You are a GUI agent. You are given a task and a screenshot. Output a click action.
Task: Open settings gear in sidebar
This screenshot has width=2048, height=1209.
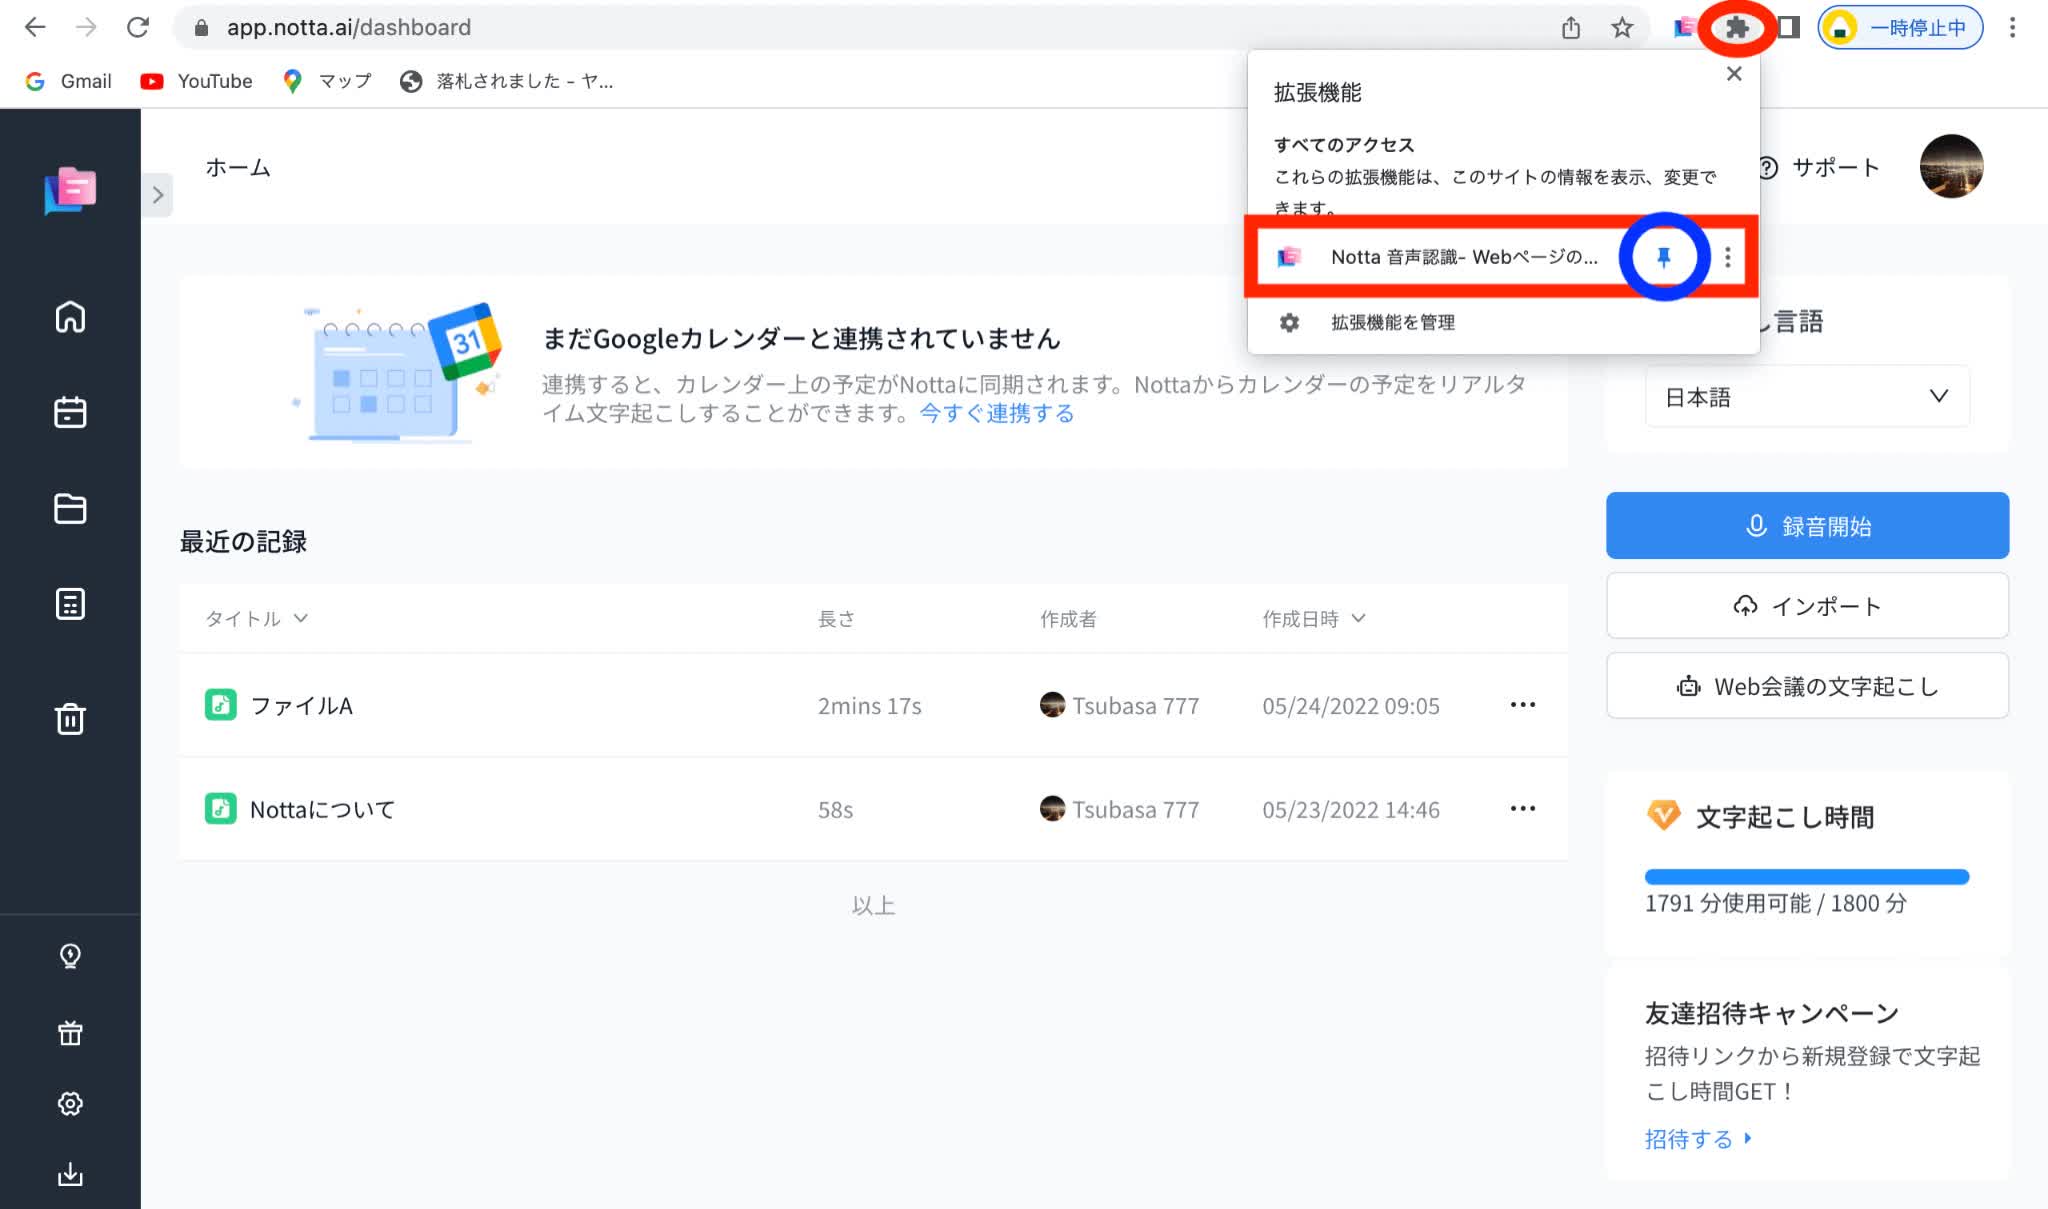[70, 1103]
